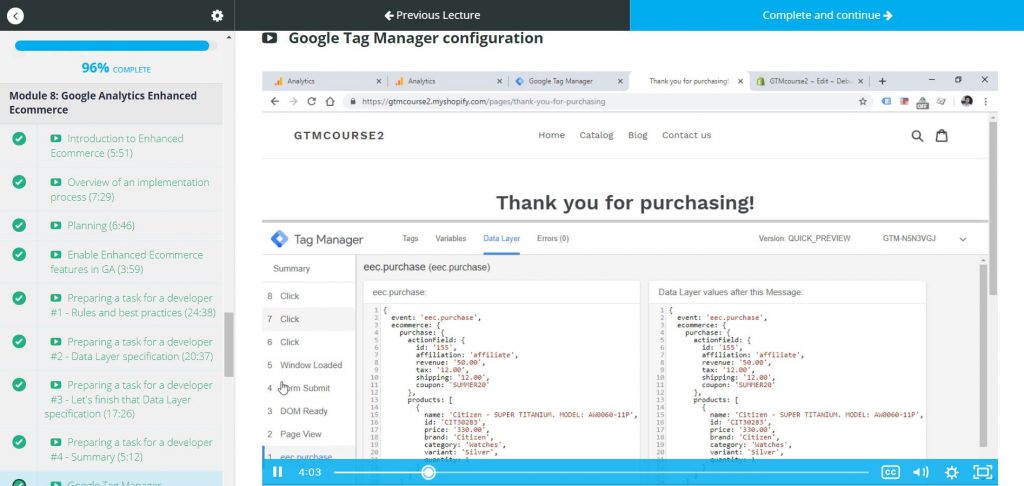Open course settings gear icon
The width and height of the screenshot is (1024, 486).
tap(217, 16)
